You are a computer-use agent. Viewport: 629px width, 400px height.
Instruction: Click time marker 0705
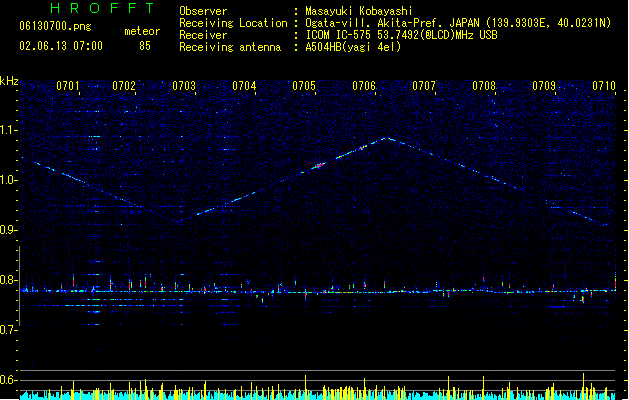click(x=304, y=86)
